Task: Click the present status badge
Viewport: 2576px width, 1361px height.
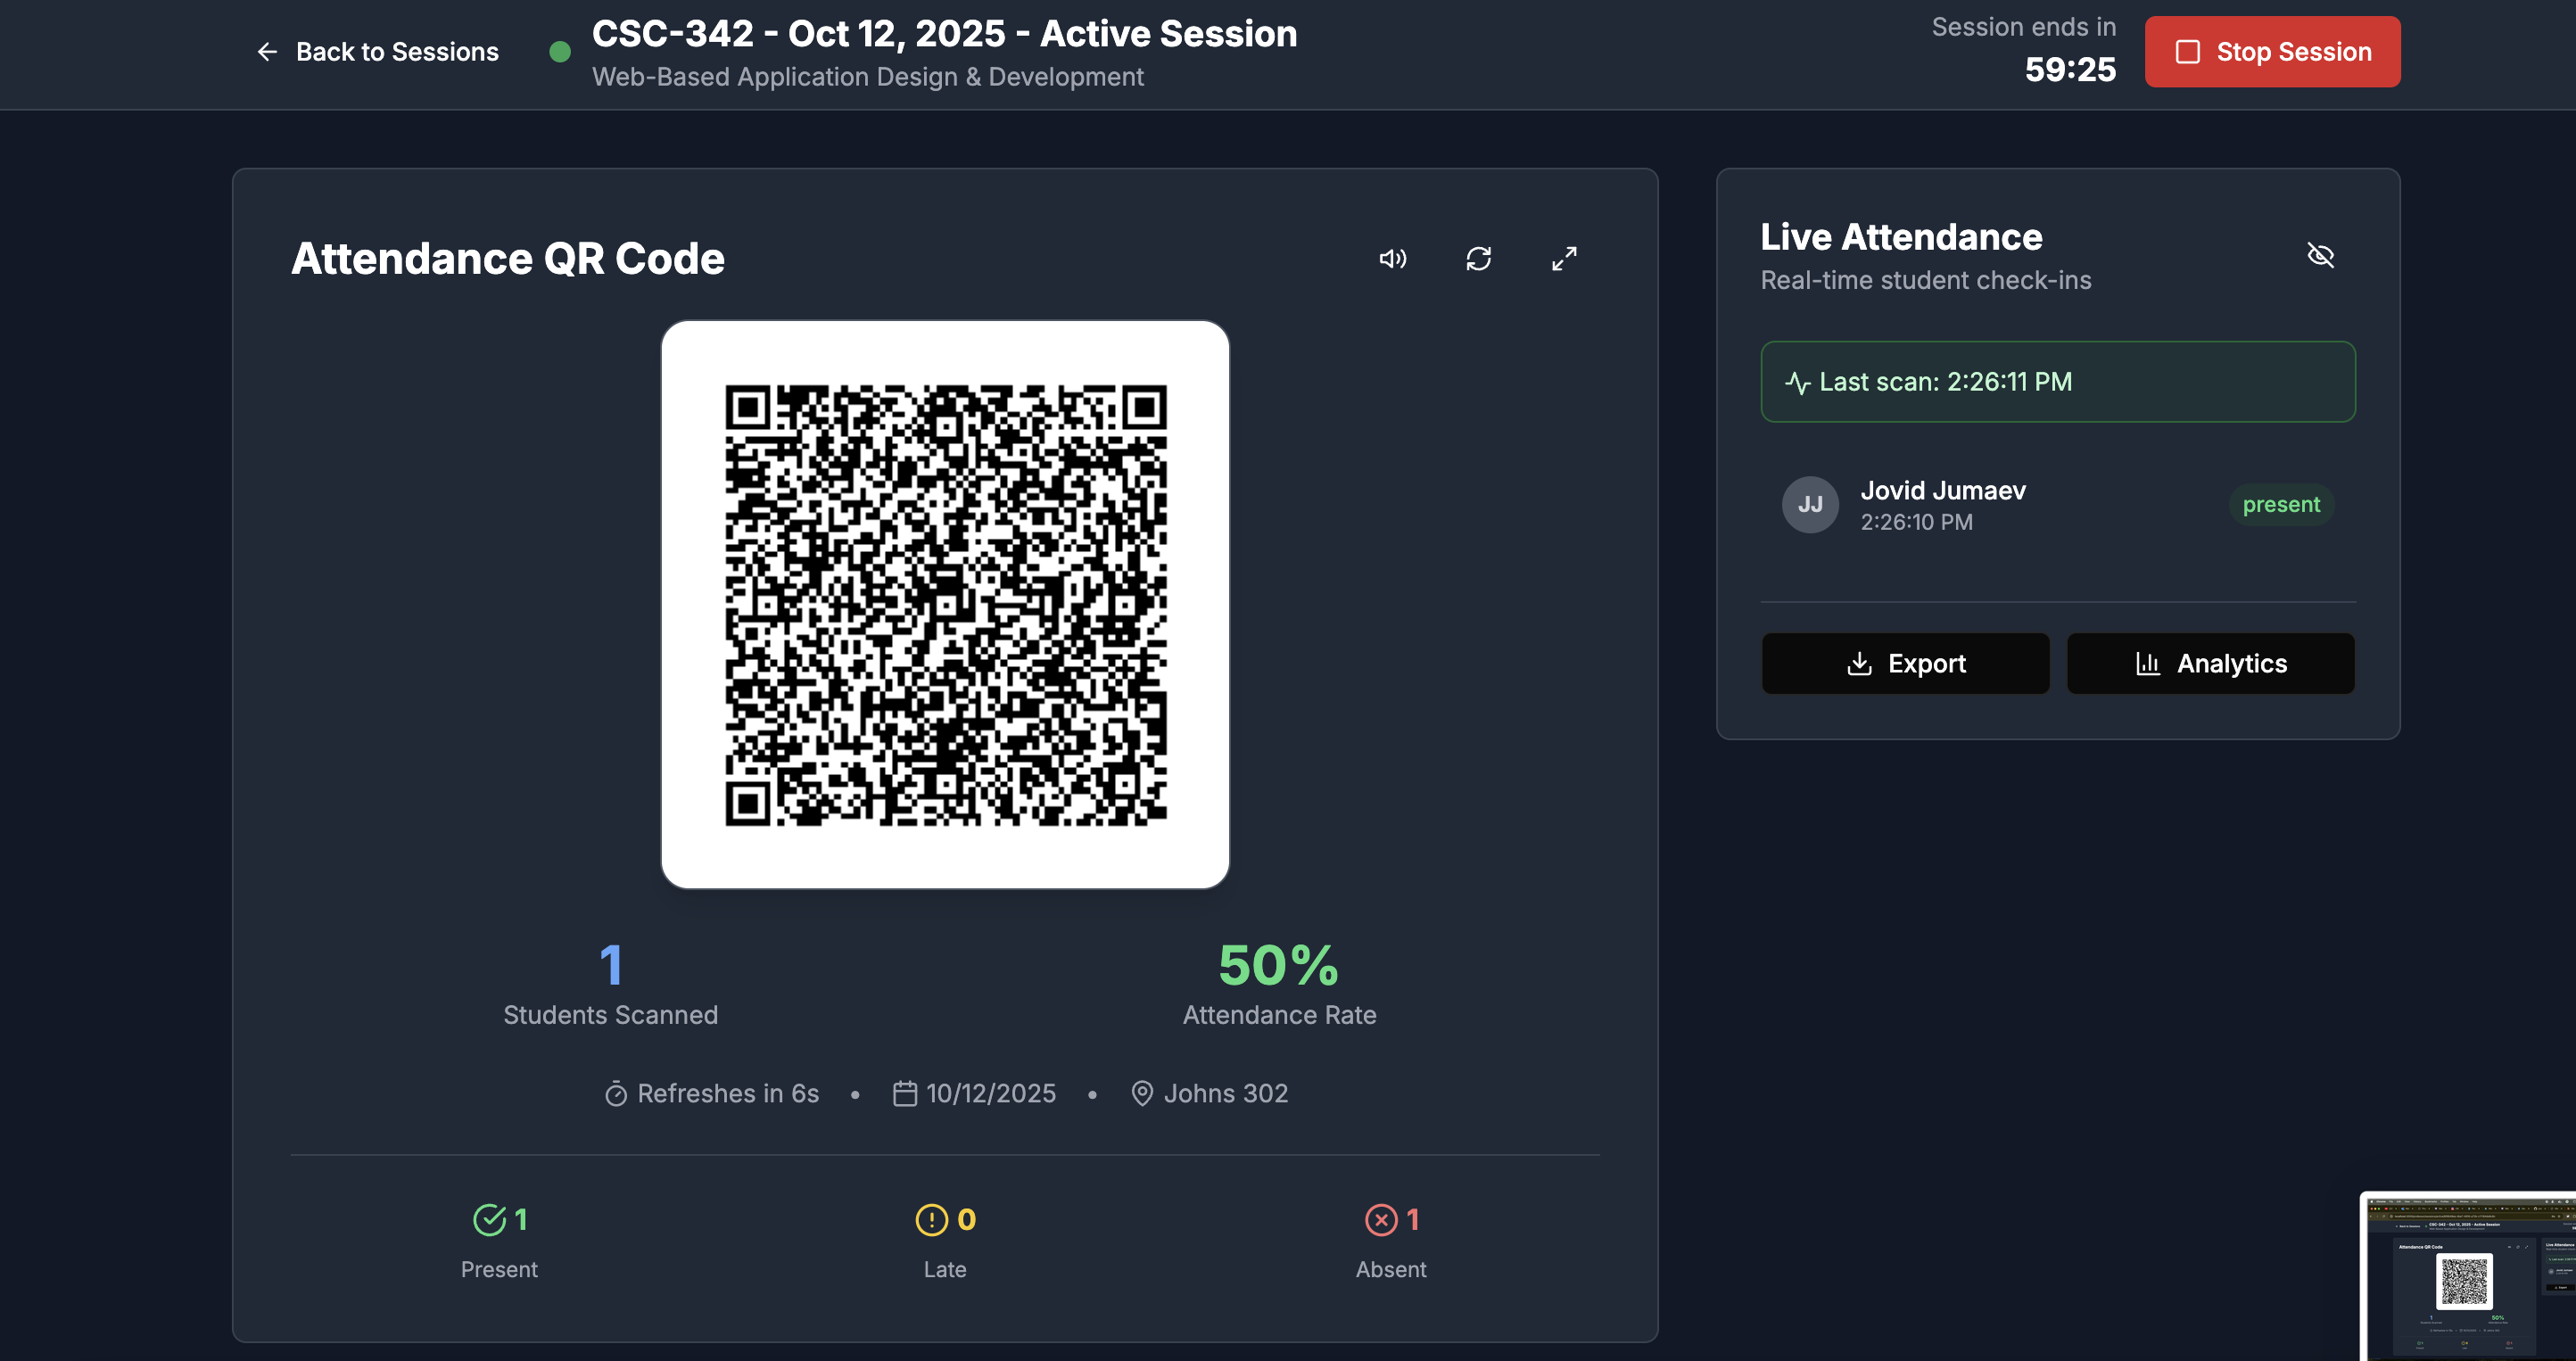Action: pyautogui.click(x=2280, y=505)
